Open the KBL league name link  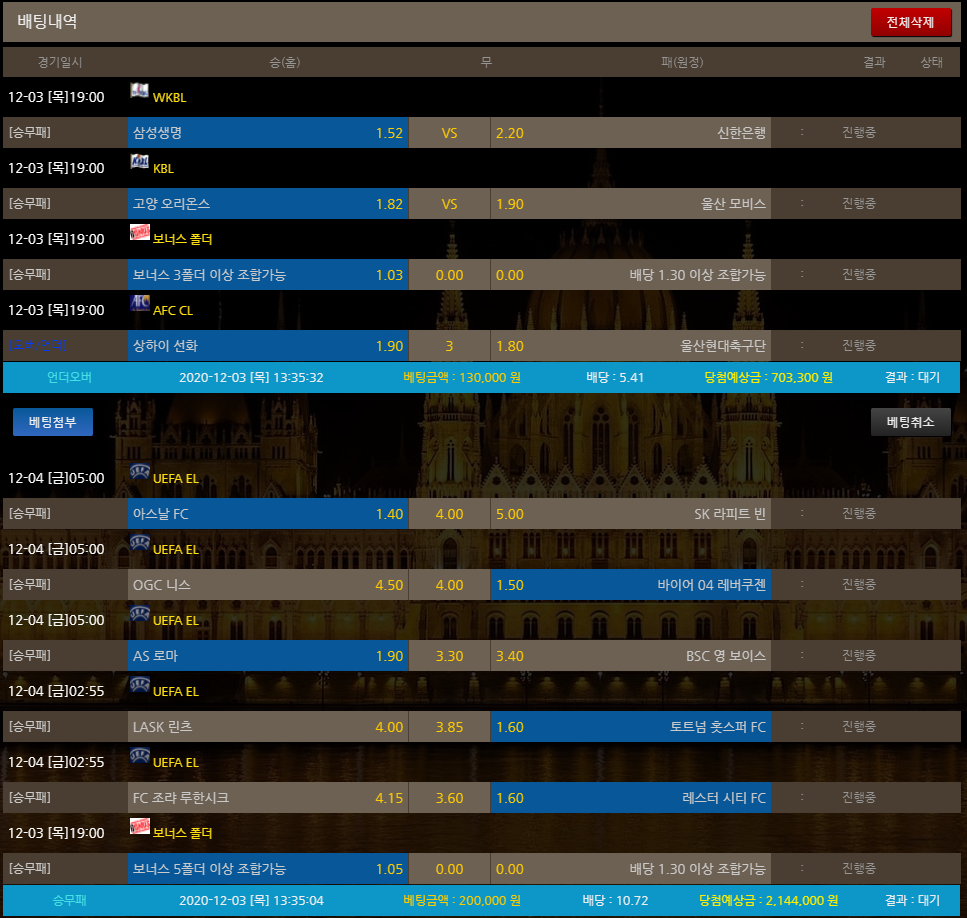coord(163,169)
